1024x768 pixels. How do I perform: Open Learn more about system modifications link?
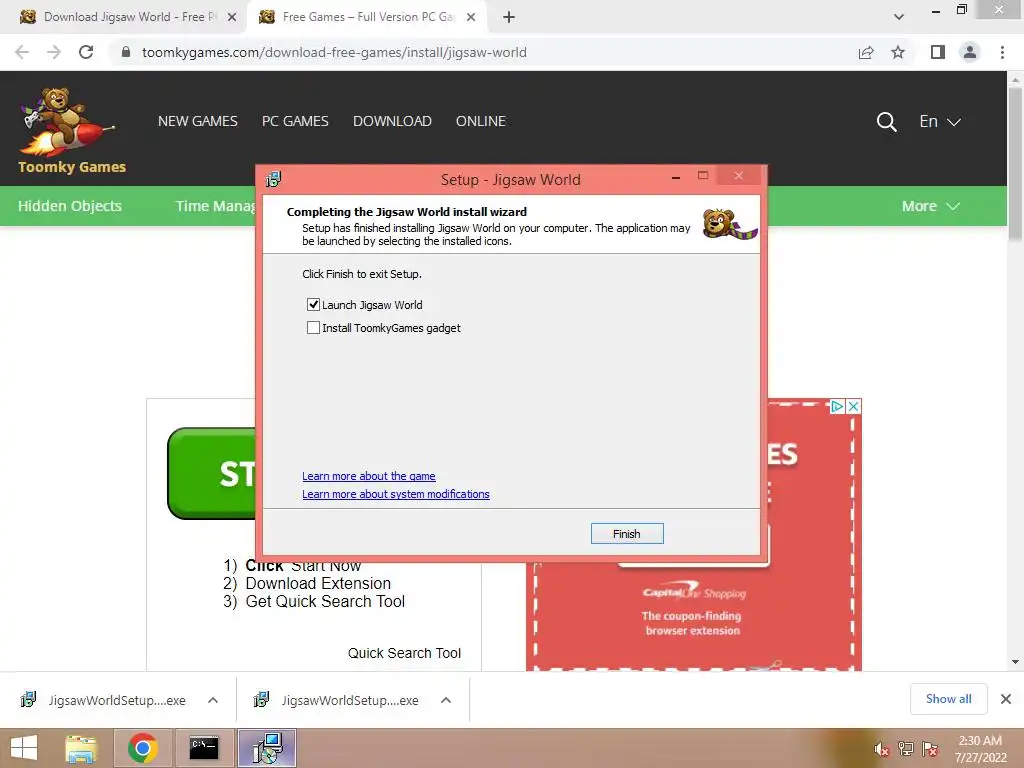pos(396,494)
